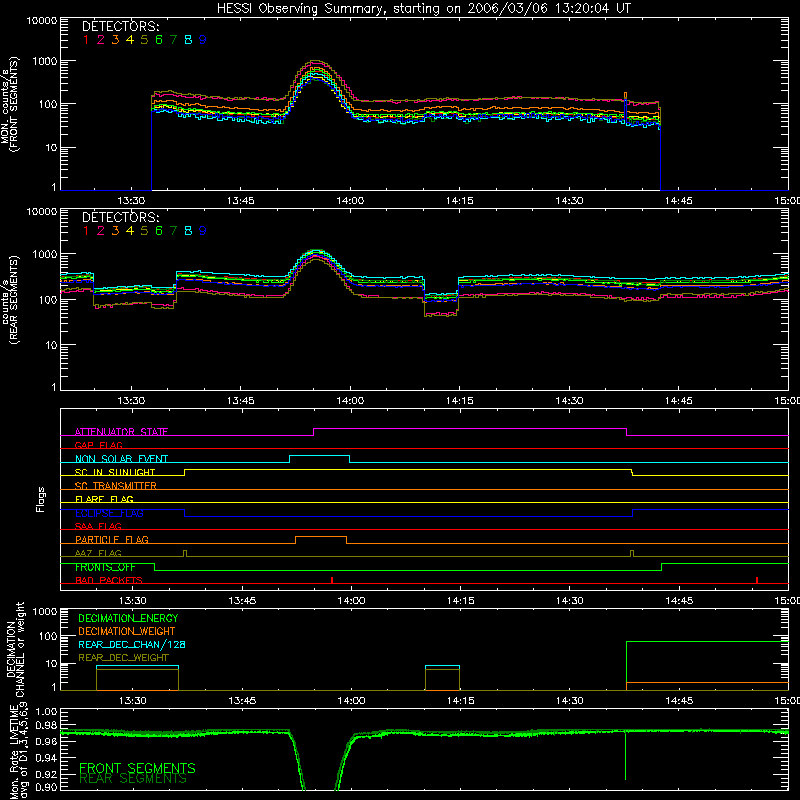Select detector 6 in front segments legend
This screenshot has width=800, height=800.
[159, 40]
